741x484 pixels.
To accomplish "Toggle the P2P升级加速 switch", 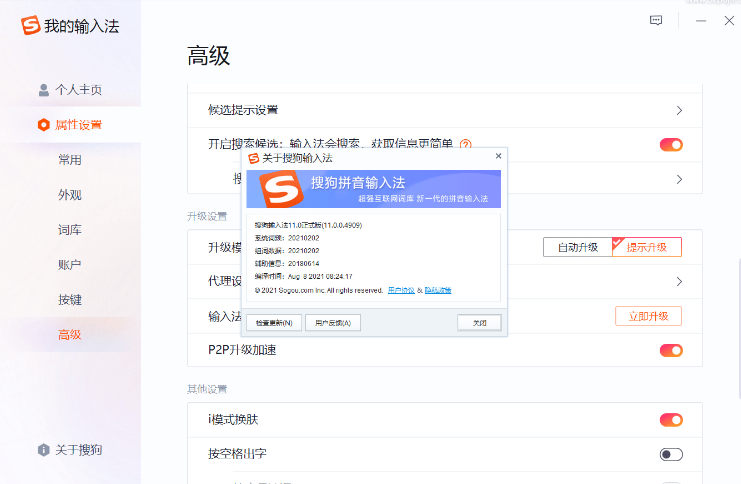I will (x=671, y=350).
